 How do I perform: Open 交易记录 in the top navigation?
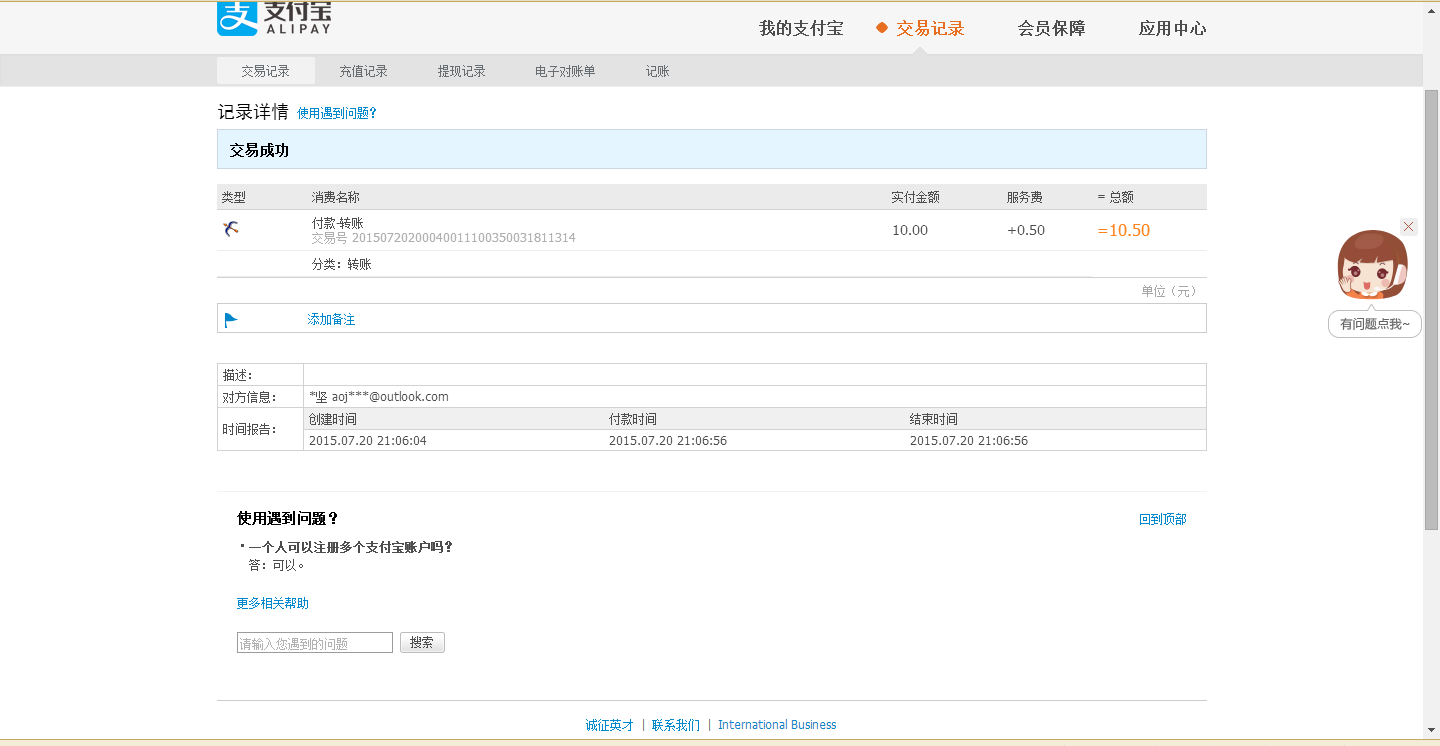pos(930,28)
